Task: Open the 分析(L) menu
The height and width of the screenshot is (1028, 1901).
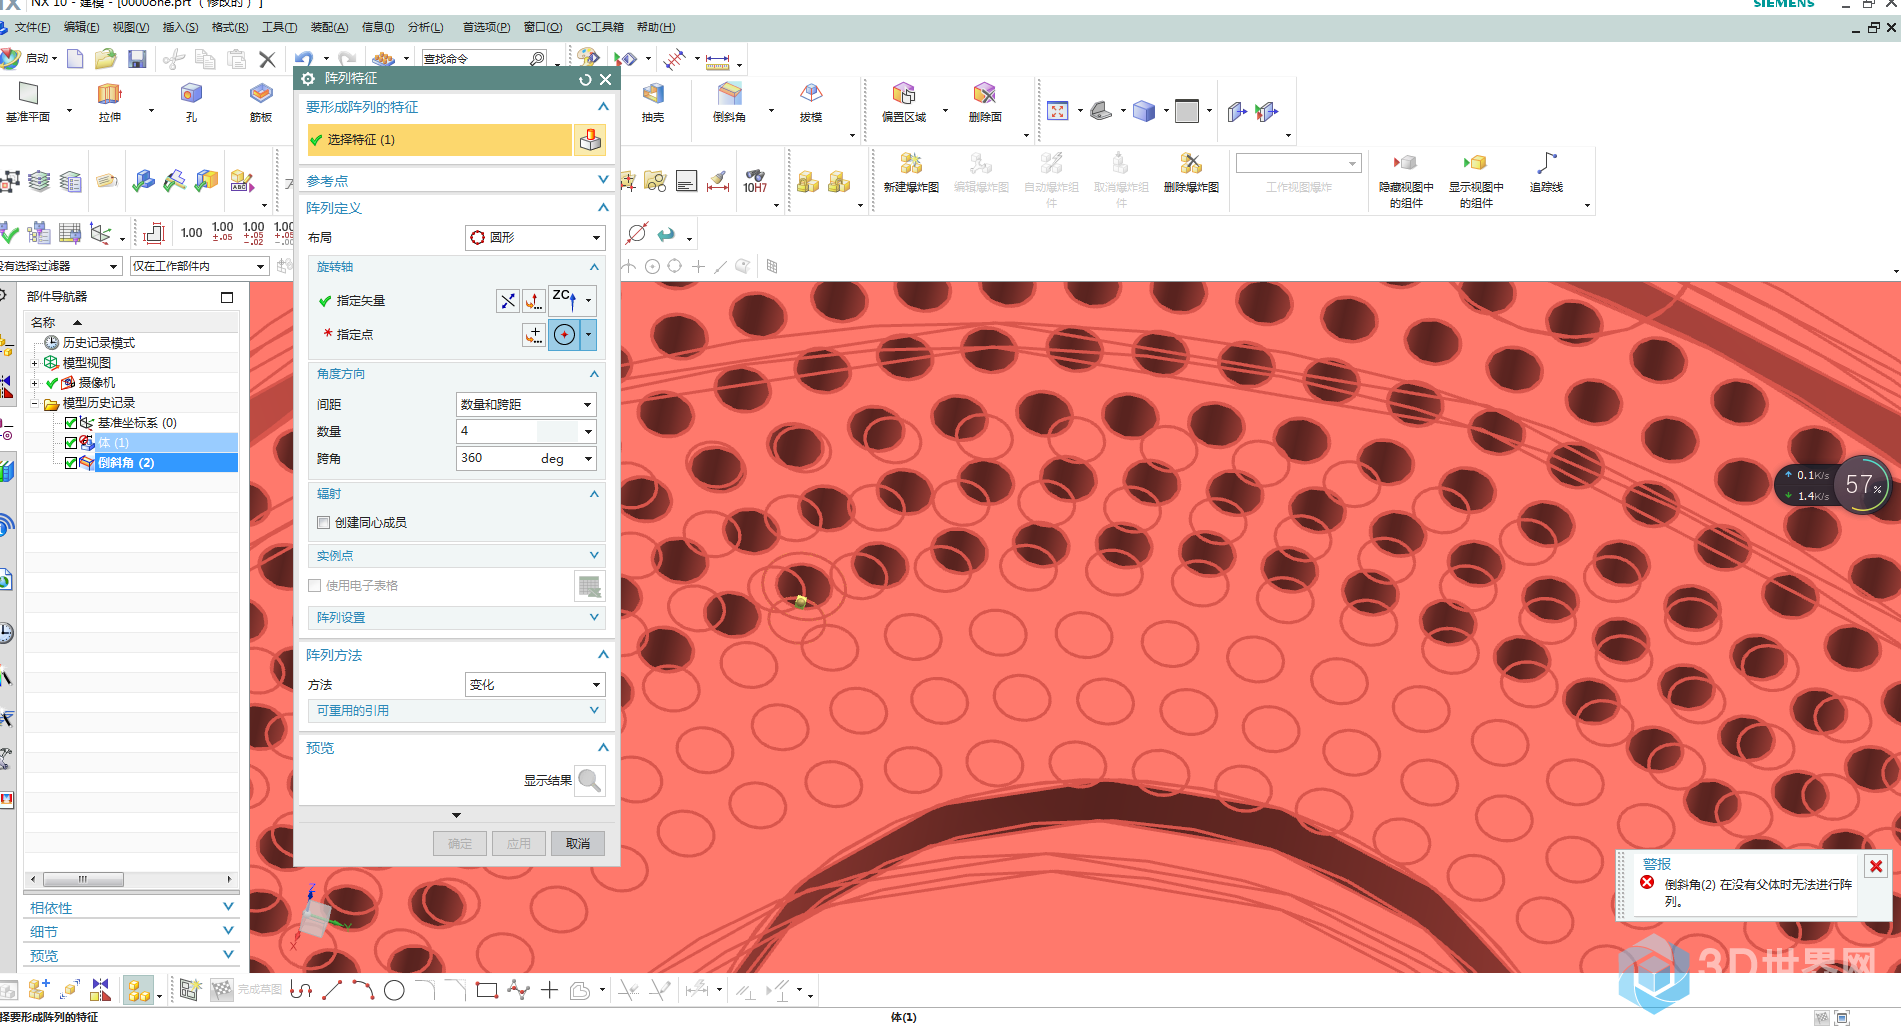Action: coord(425,28)
